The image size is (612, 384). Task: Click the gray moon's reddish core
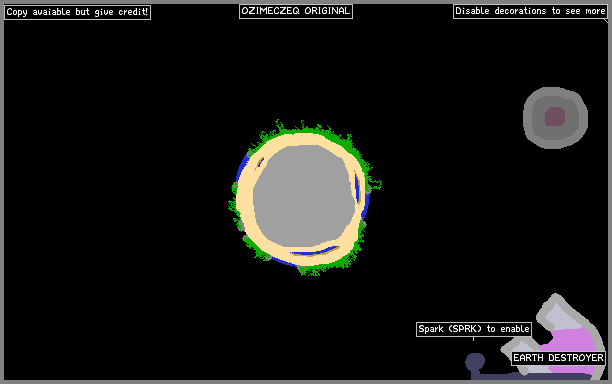(555, 116)
